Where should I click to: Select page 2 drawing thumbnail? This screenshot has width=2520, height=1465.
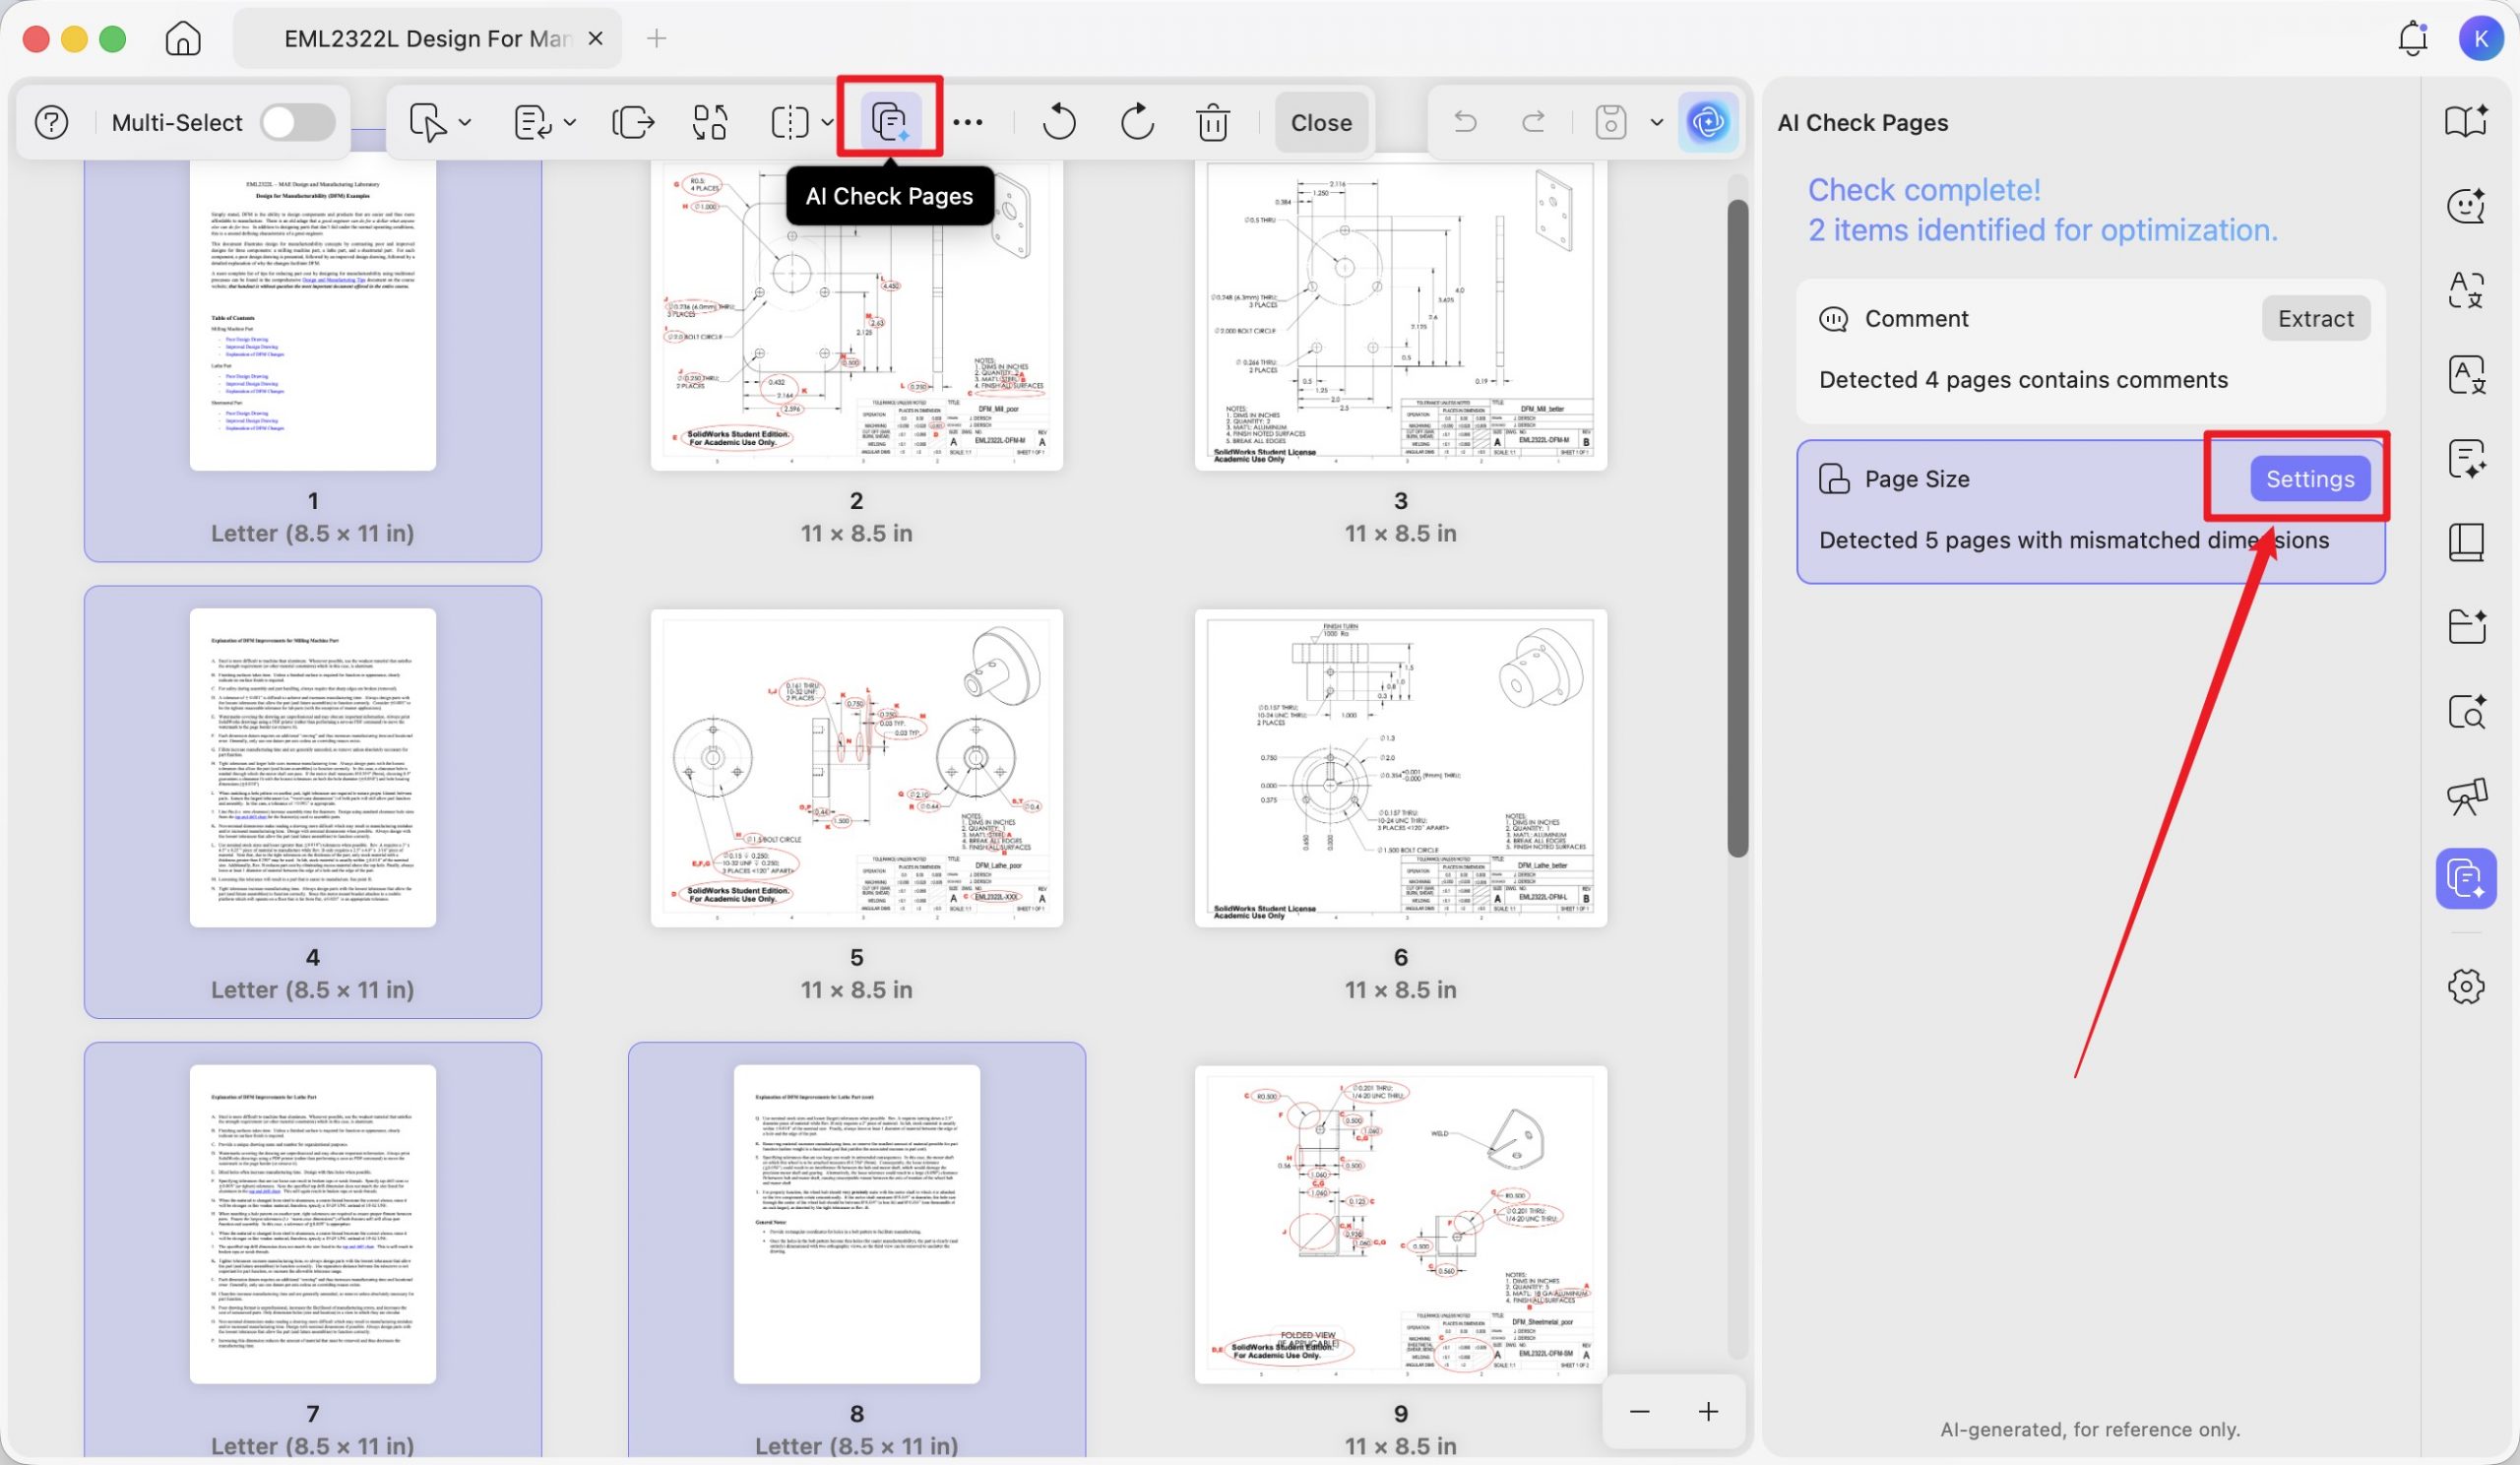coord(857,312)
